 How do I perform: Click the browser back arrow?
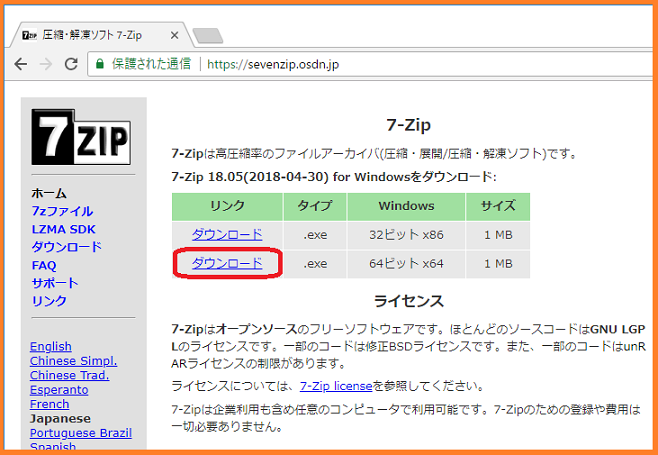point(21,64)
